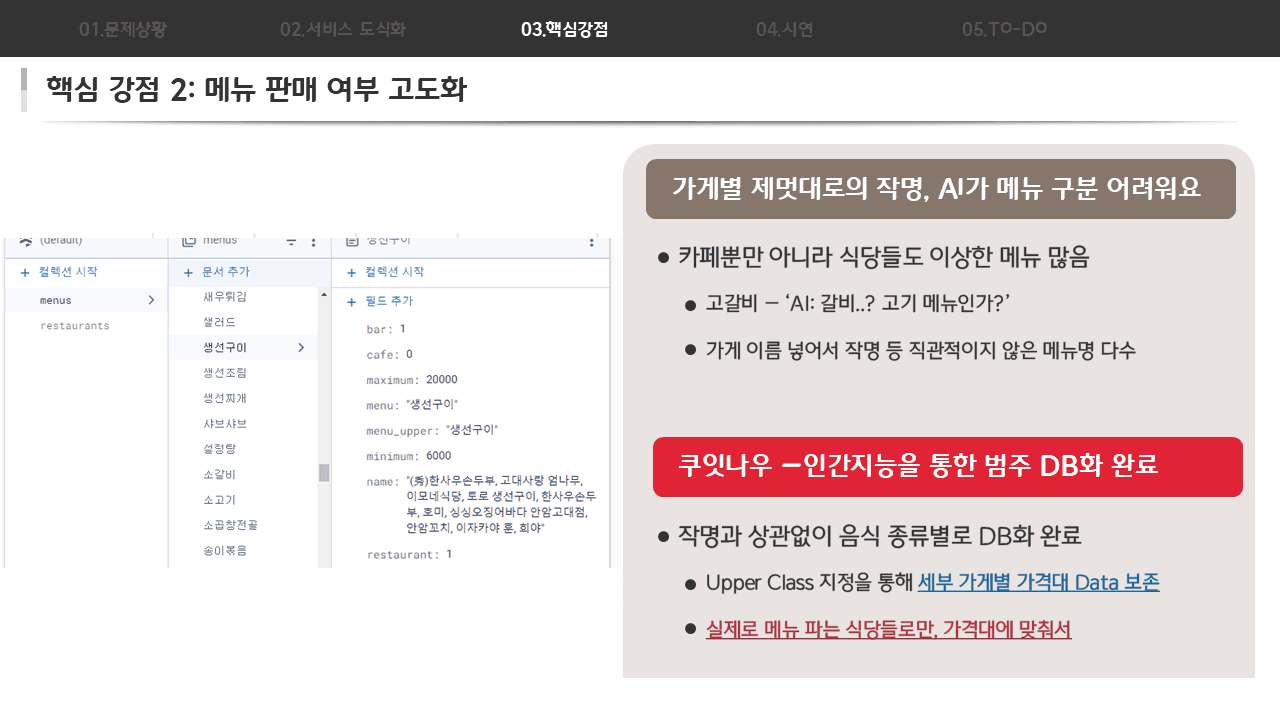This screenshot has width=1280, height=720.
Task: Click the menu: "생선구이" field
Action: coord(412,405)
